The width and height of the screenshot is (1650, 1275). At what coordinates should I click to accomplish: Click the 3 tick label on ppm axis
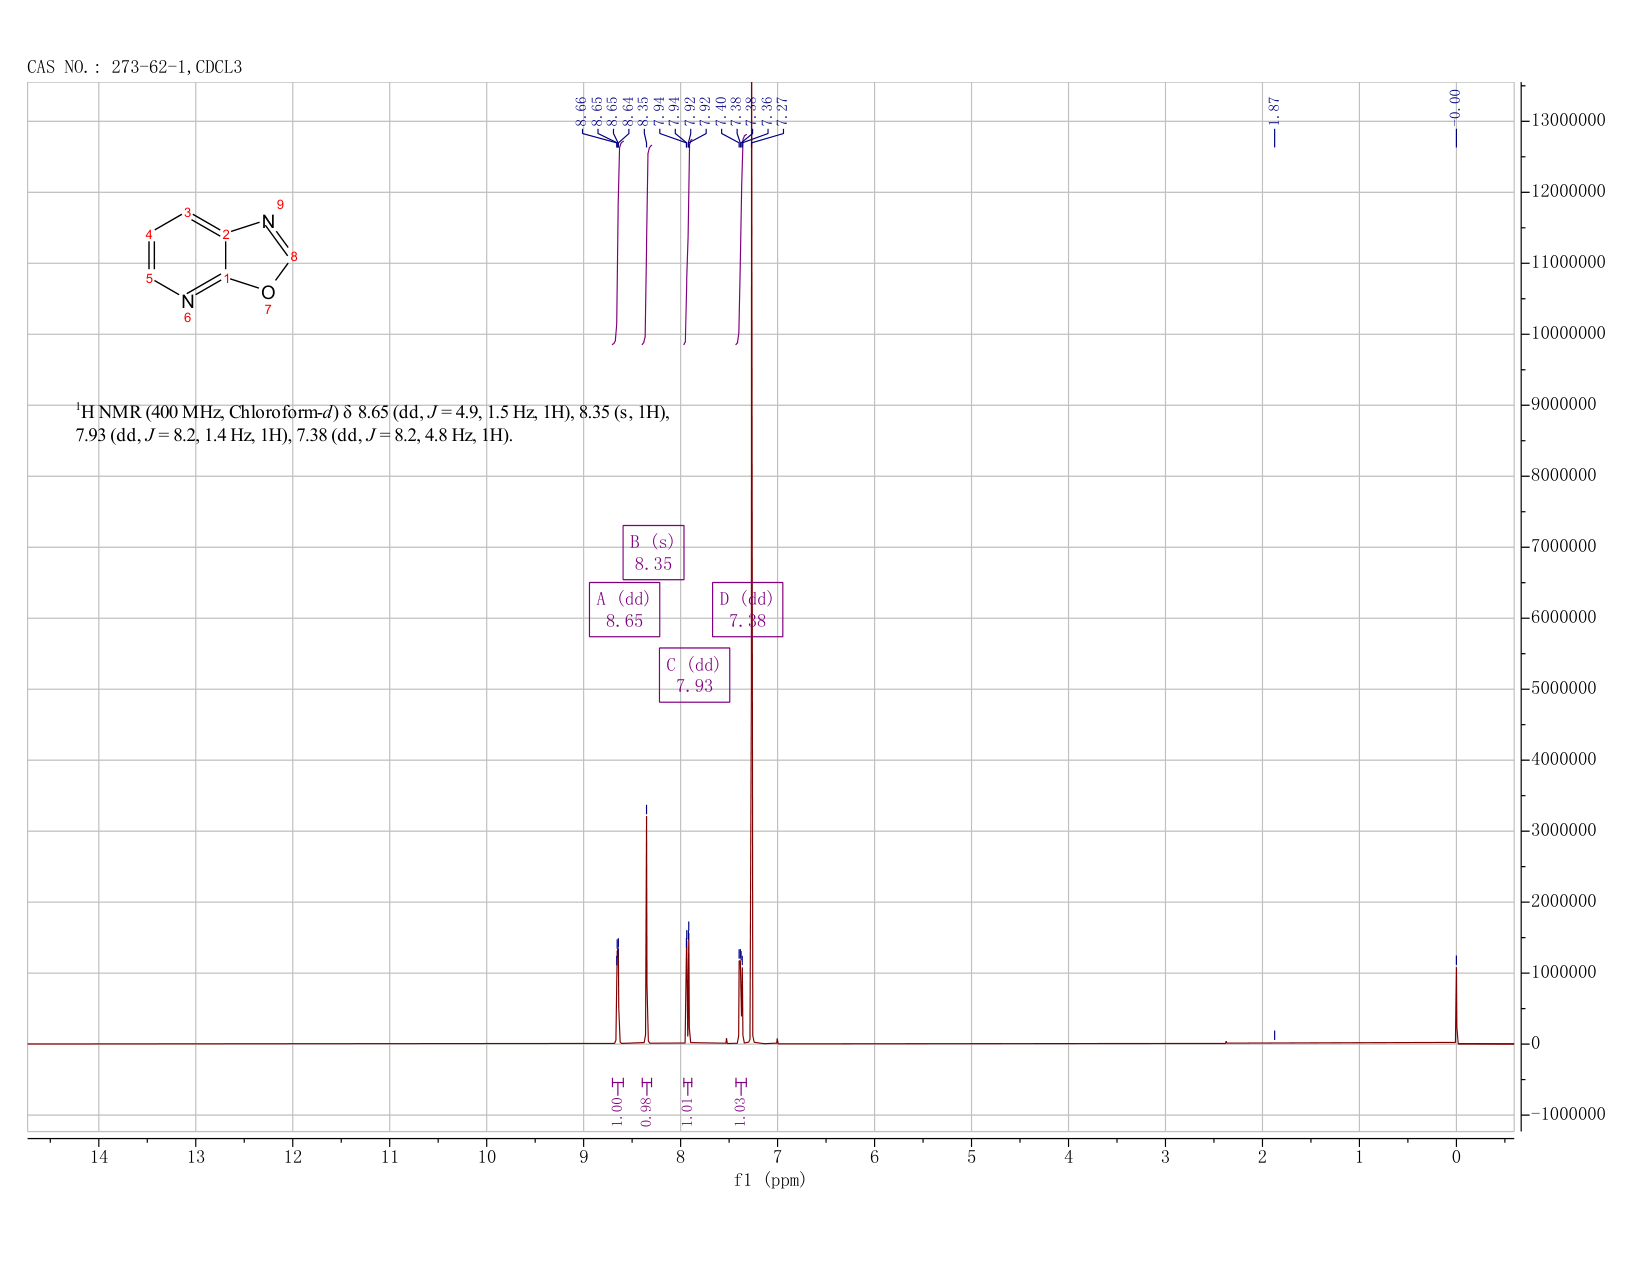click(x=1165, y=1157)
